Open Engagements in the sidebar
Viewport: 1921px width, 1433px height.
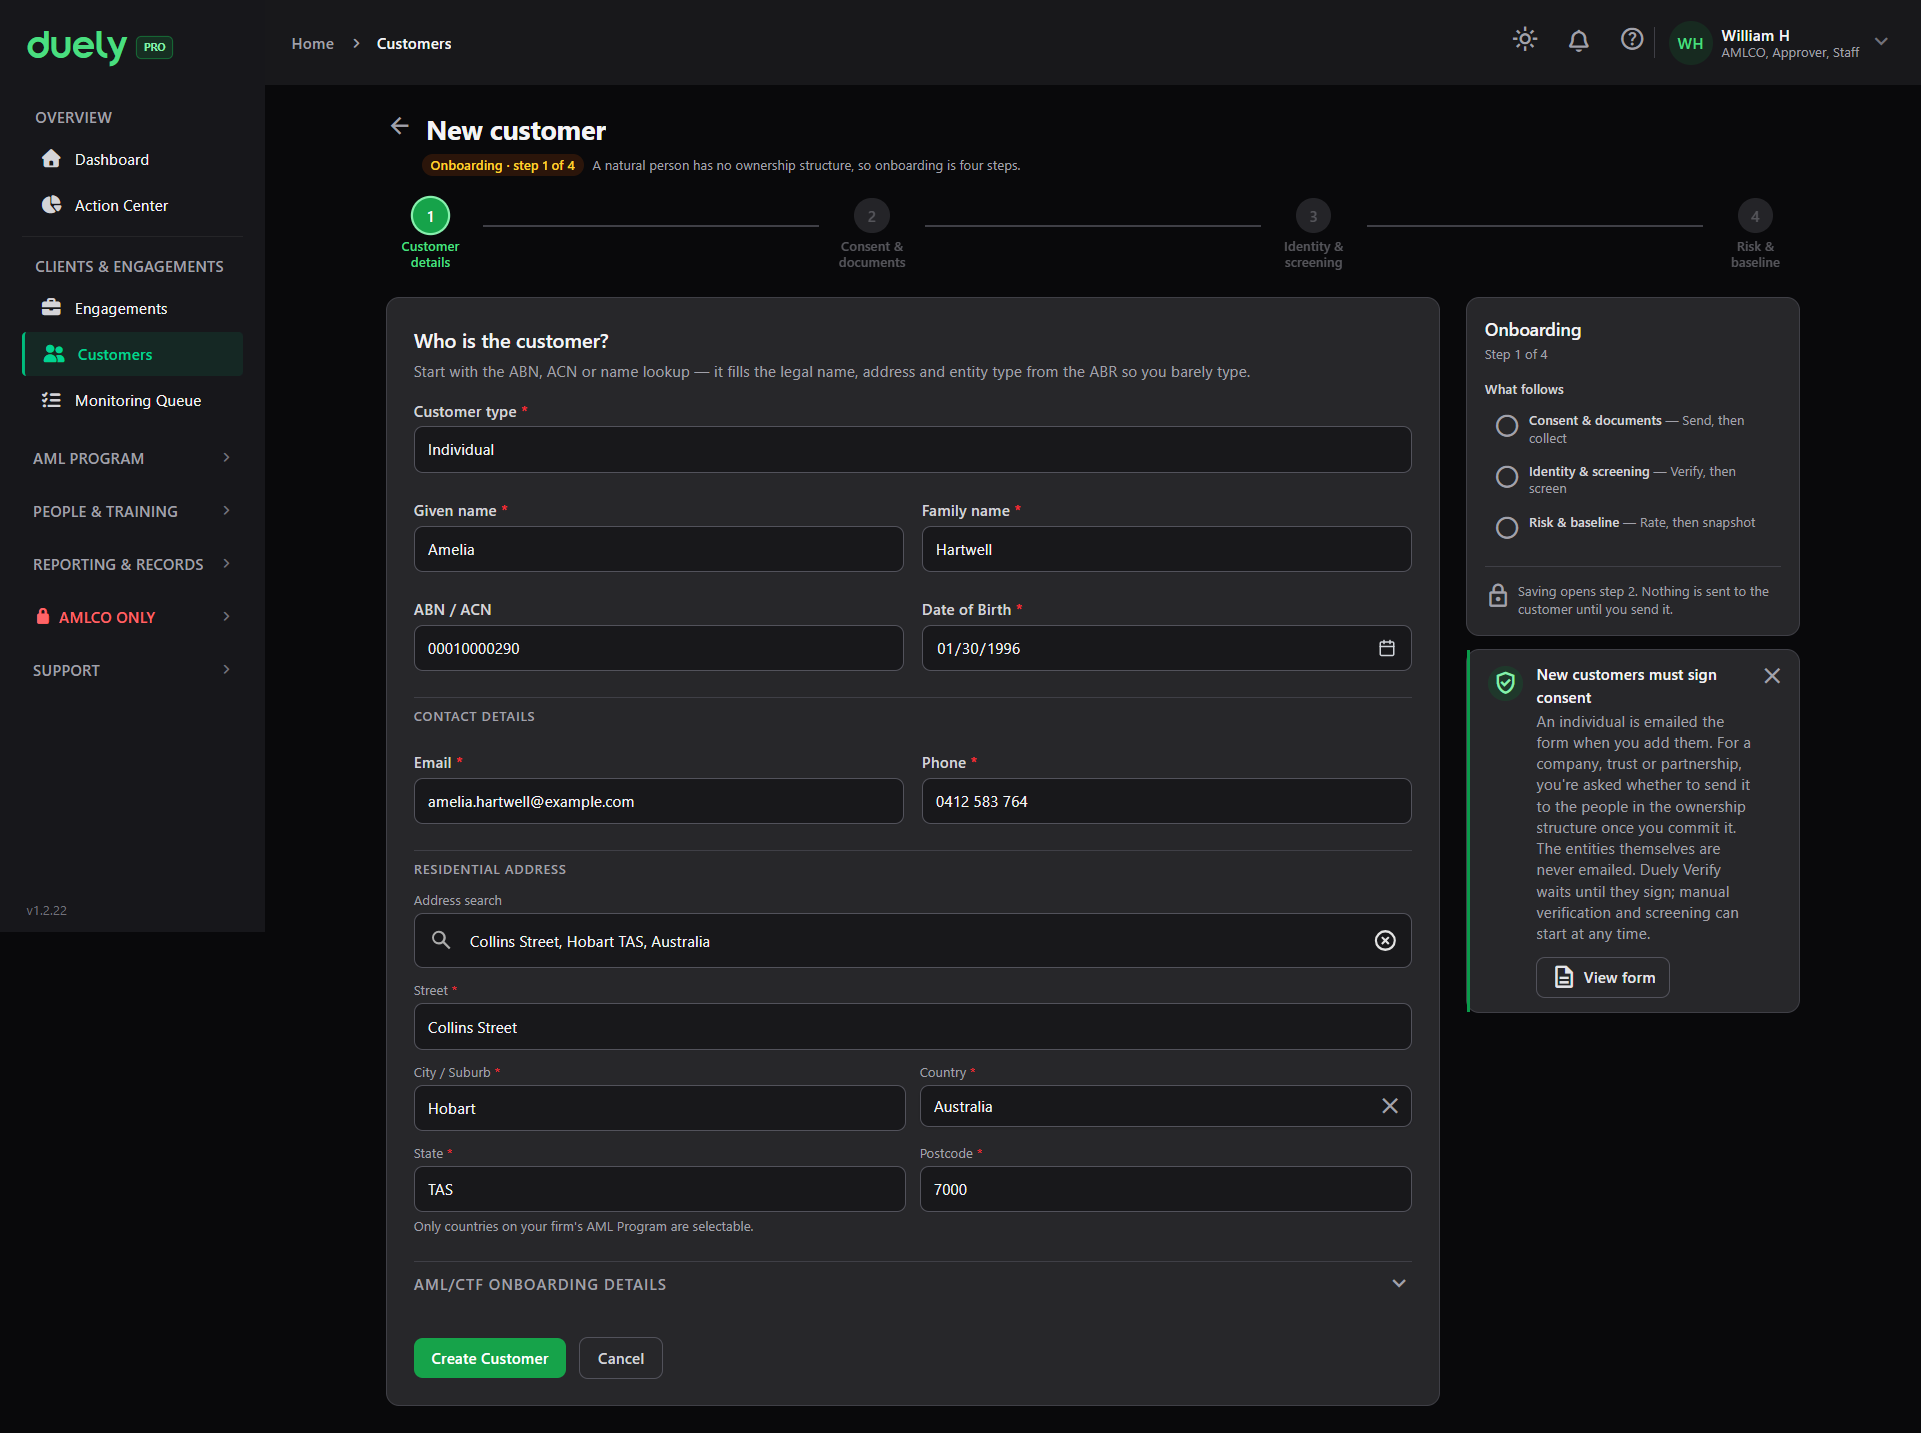pos(132,308)
